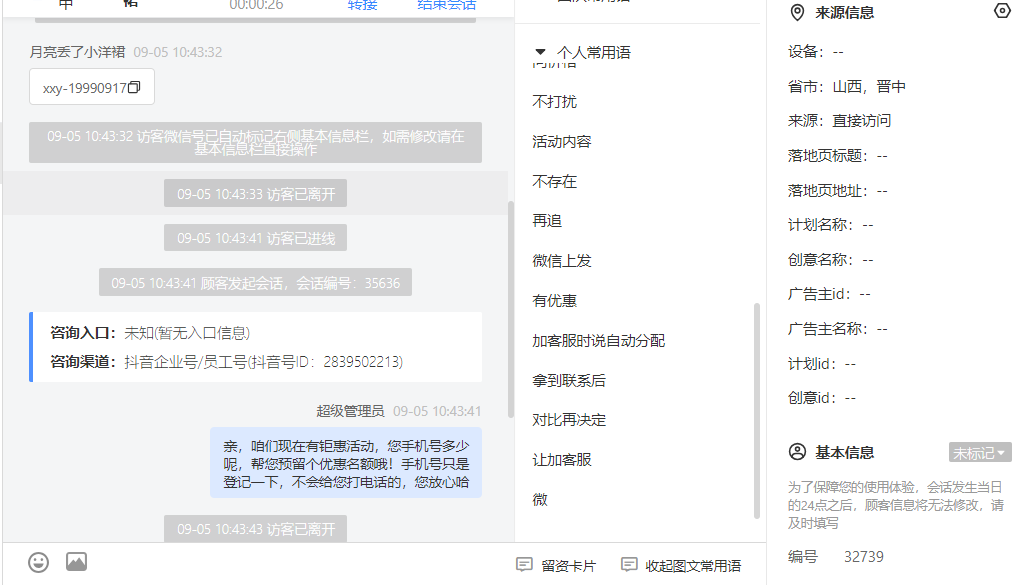Click the 10:43:41 访客已进线 notice
The width and height of the screenshot is (1023, 585).
point(255,238)
